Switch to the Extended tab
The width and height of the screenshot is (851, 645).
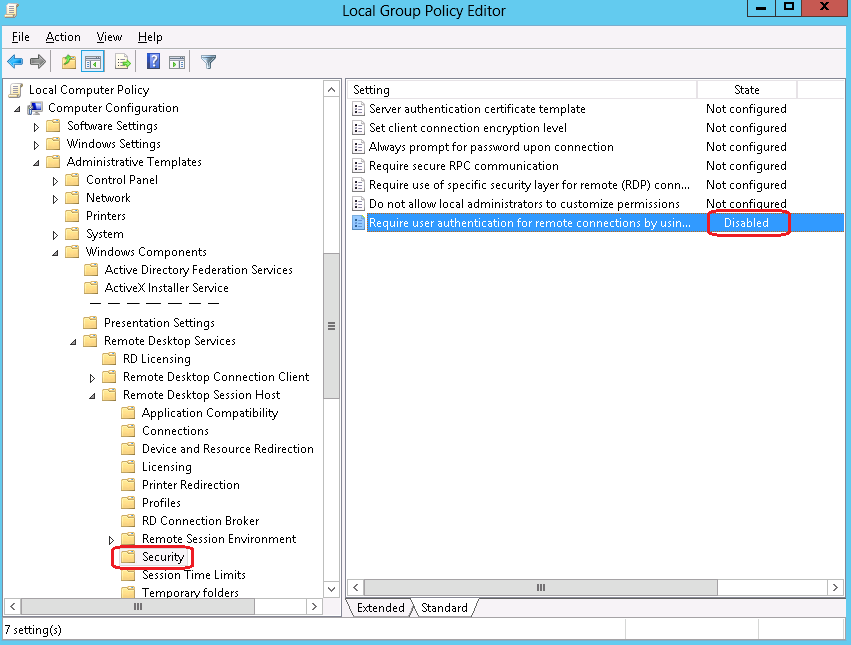(380, 608)
